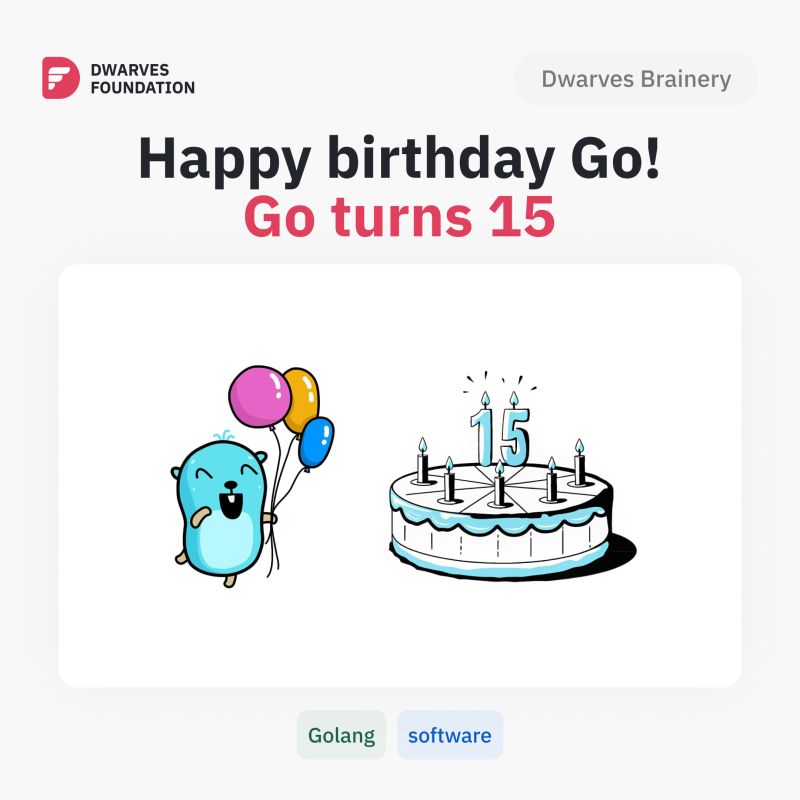
Task: Click the digit 1 candle on cake
Action: 482,431
